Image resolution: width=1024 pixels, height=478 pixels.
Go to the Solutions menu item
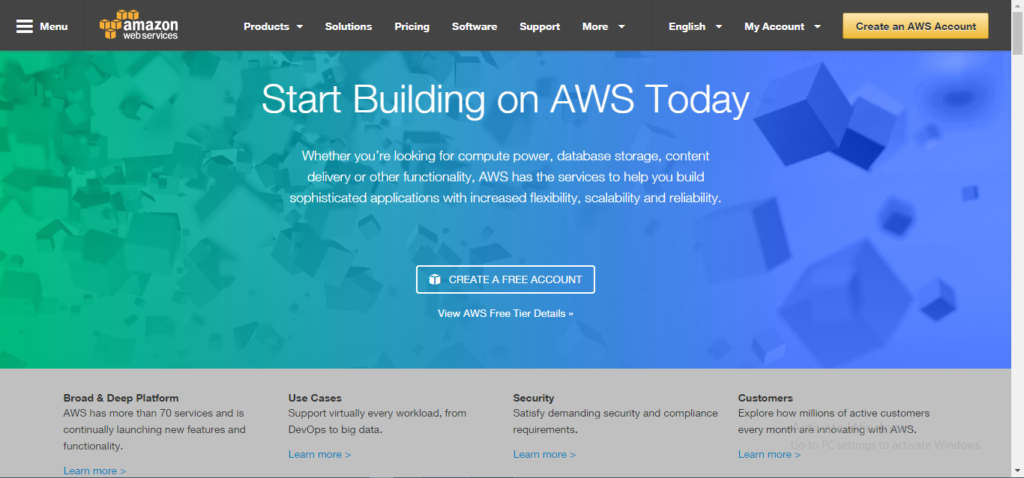pyautogui.click(x=348, y=27)
